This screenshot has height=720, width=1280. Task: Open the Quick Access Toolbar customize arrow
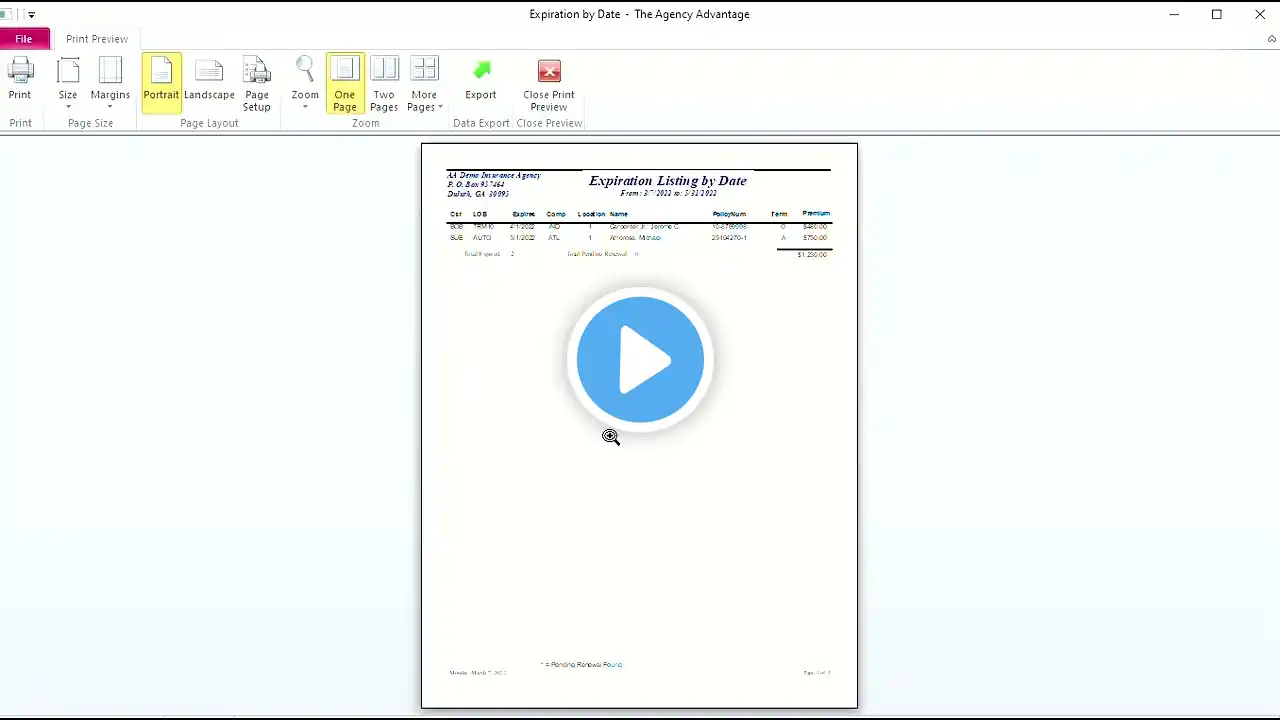[31, 15]
